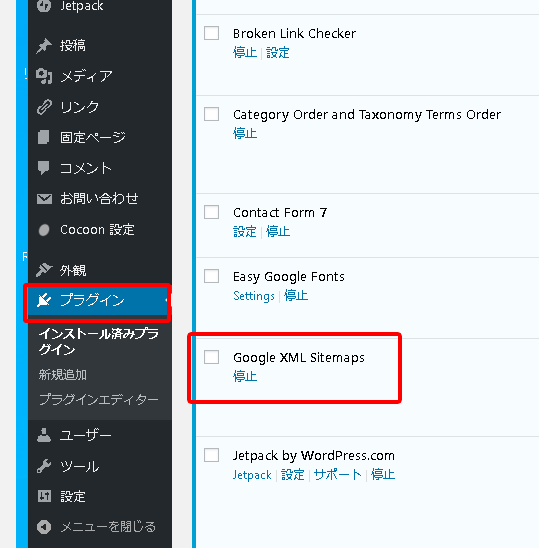Viewport: 539px width, 548px height.
Task: Click the 外観 paintbrush icon
Action: tap(44, 270)
